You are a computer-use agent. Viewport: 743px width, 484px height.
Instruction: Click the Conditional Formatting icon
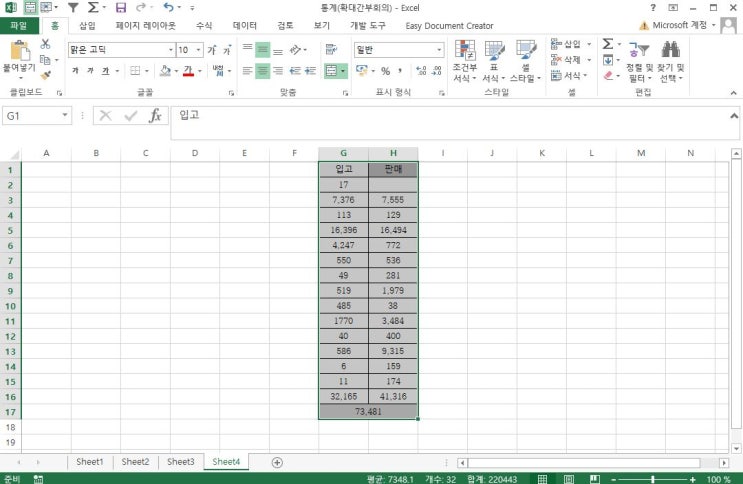click(465, 50)
